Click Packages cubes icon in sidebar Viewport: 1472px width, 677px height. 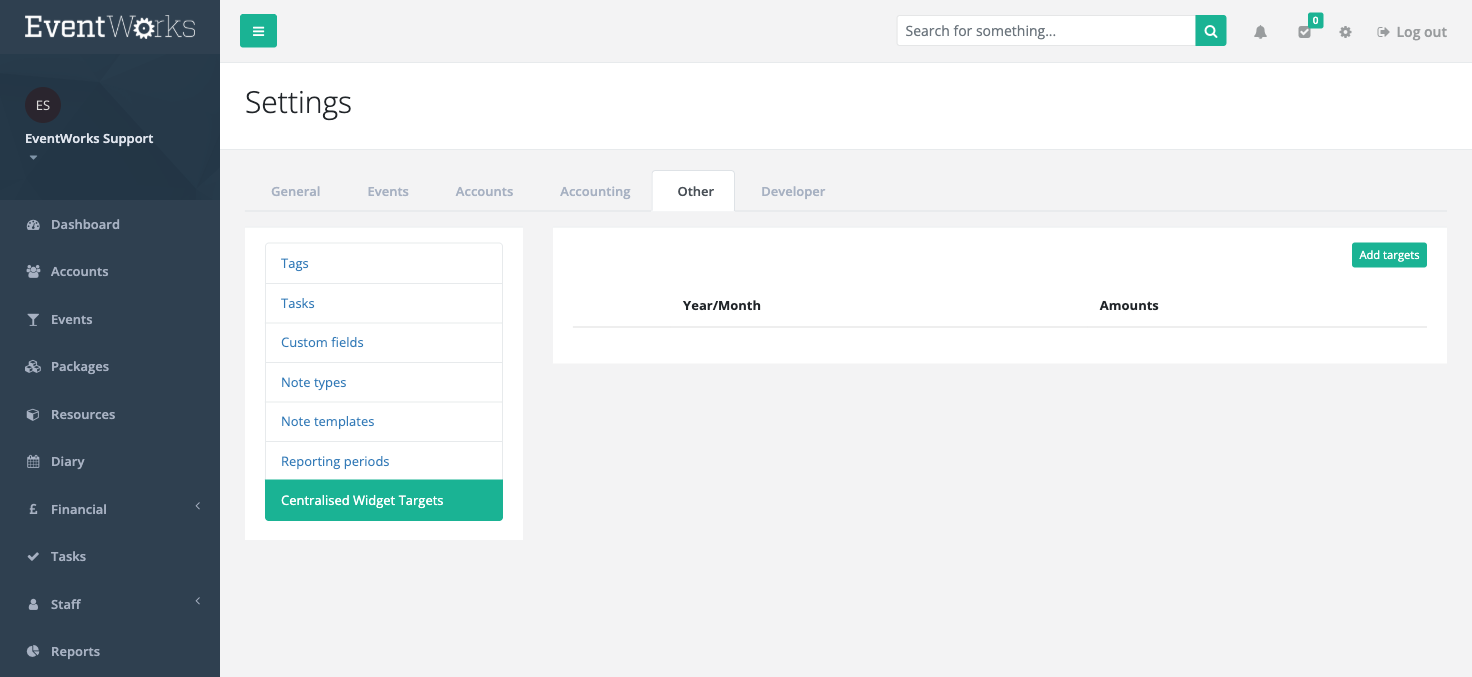click(x=33, y=367)
